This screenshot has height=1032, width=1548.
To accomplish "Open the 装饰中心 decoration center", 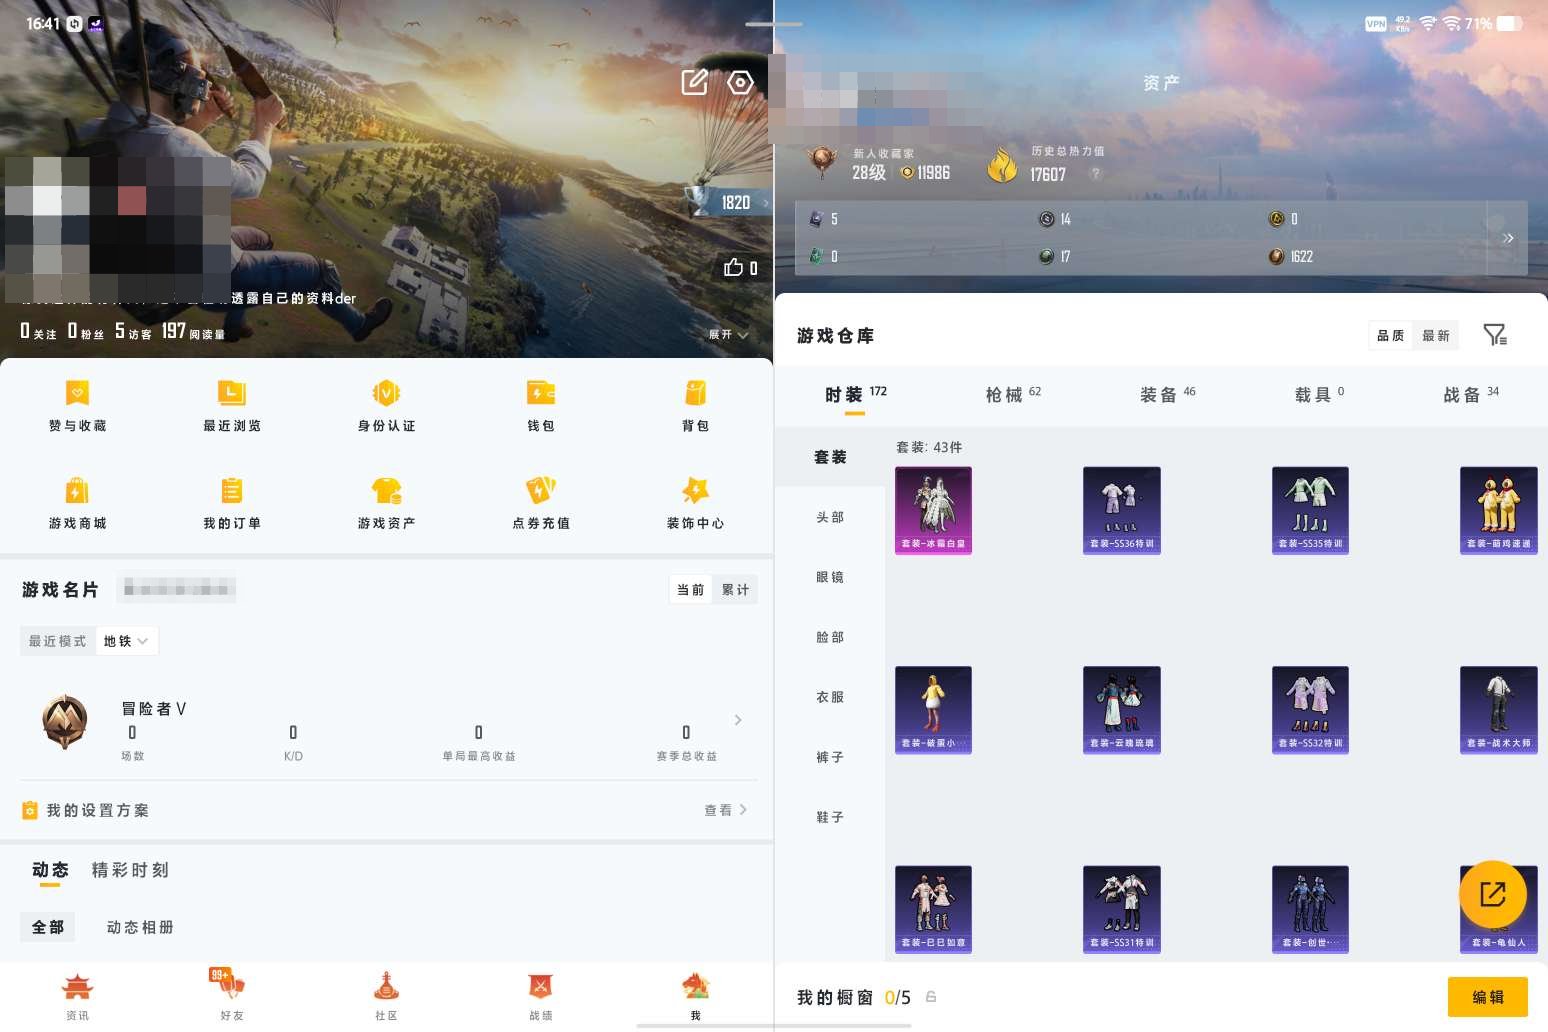I will pyautogui.click(x=694, y=502).
